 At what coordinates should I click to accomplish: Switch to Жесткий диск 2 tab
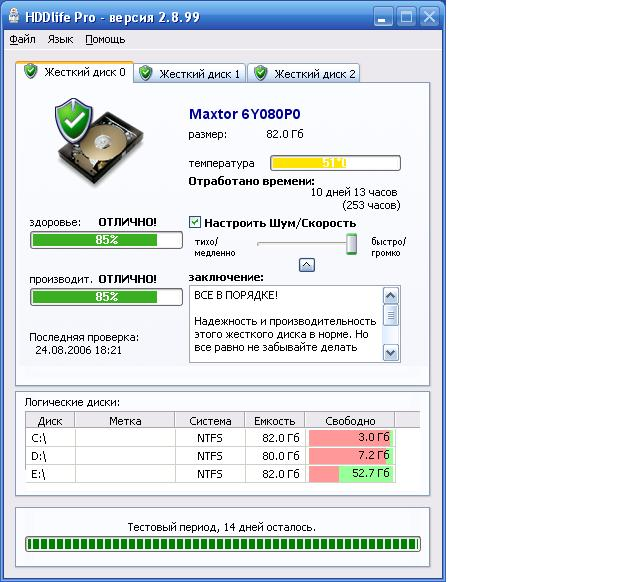point(304,74)
